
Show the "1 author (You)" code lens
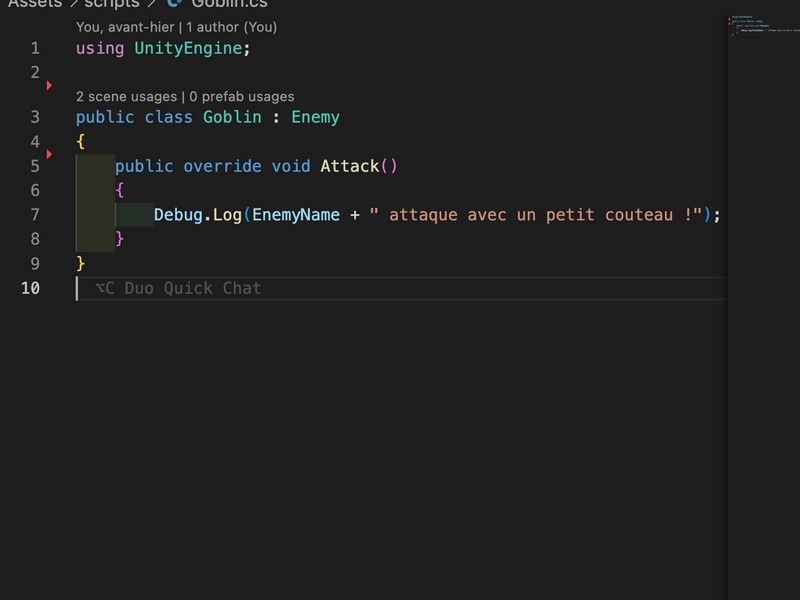coord(231,27)
